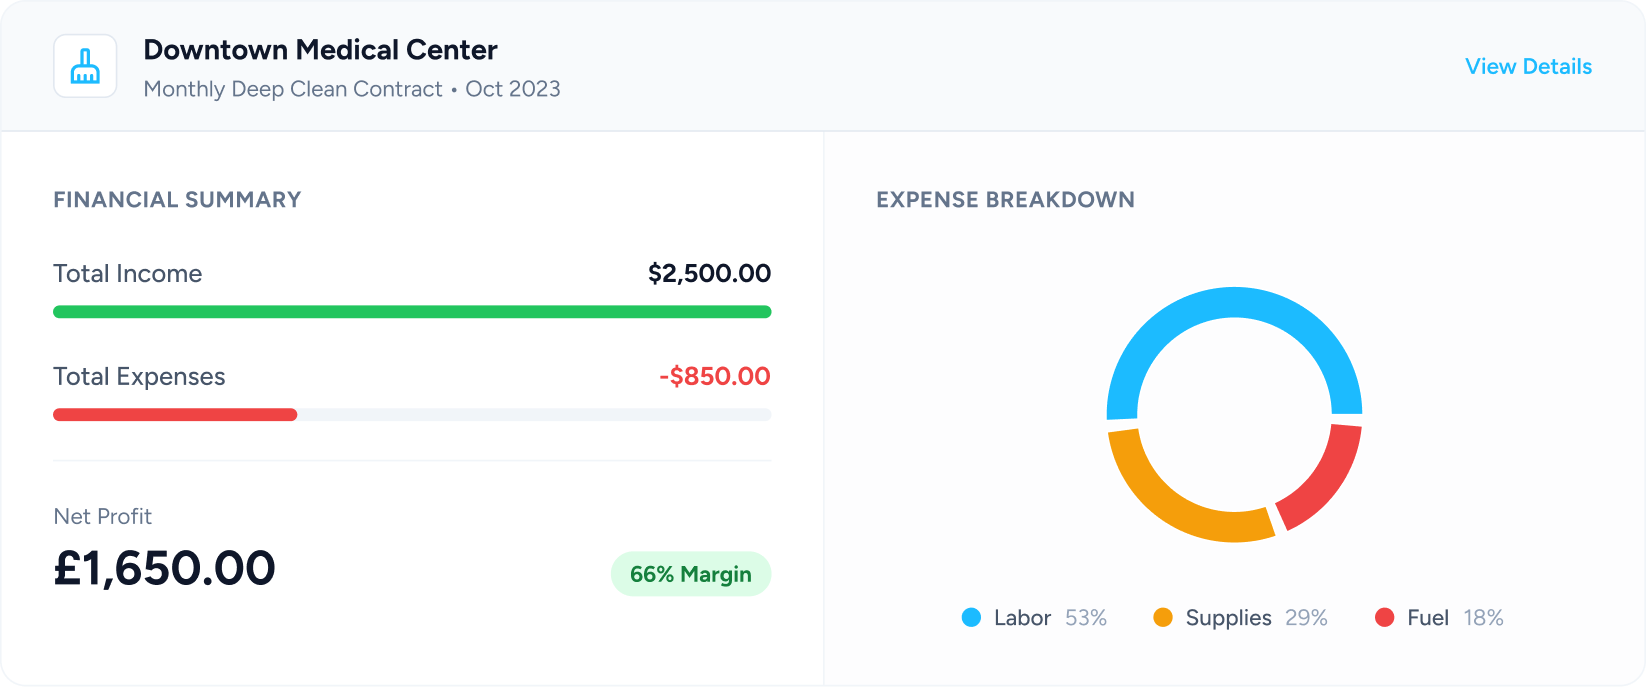Select the blue Labor donut segment
Viewport: 1646px width, 687px height.
pyautogui.click(x=1234, y=303)
